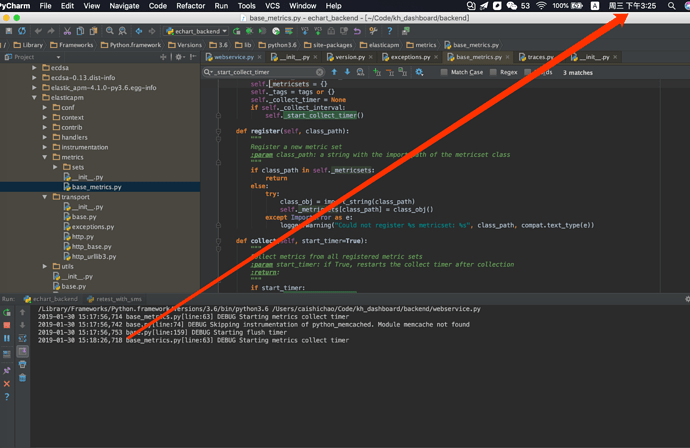Jump to next search occurrence arrow
This screenshot has width=690, height=448.
[x=347, y=72]
